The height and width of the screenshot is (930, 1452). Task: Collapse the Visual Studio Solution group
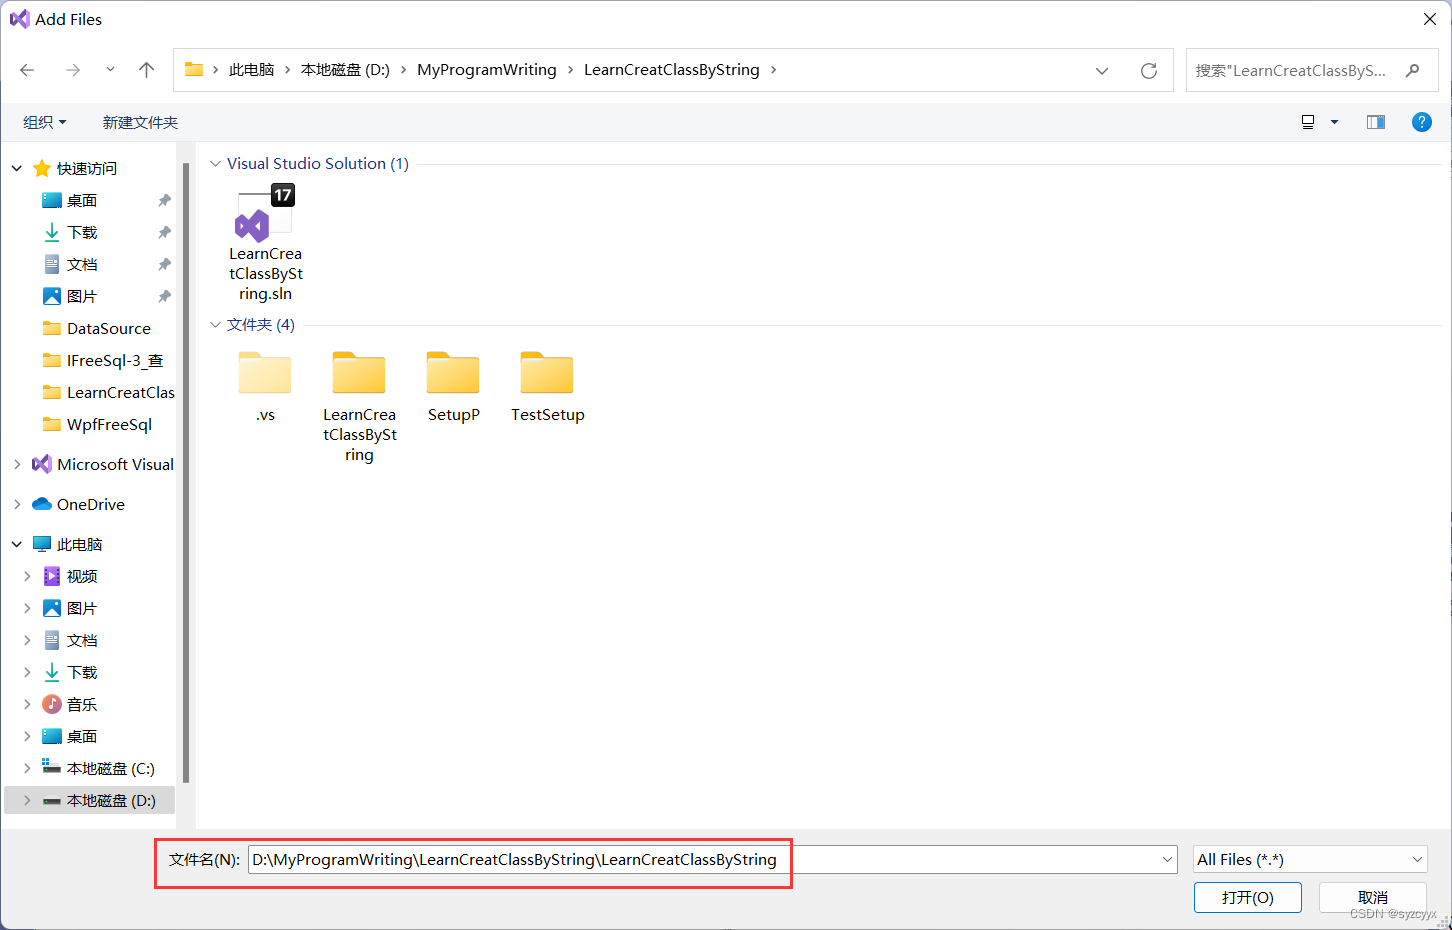(x=215, y=163)
